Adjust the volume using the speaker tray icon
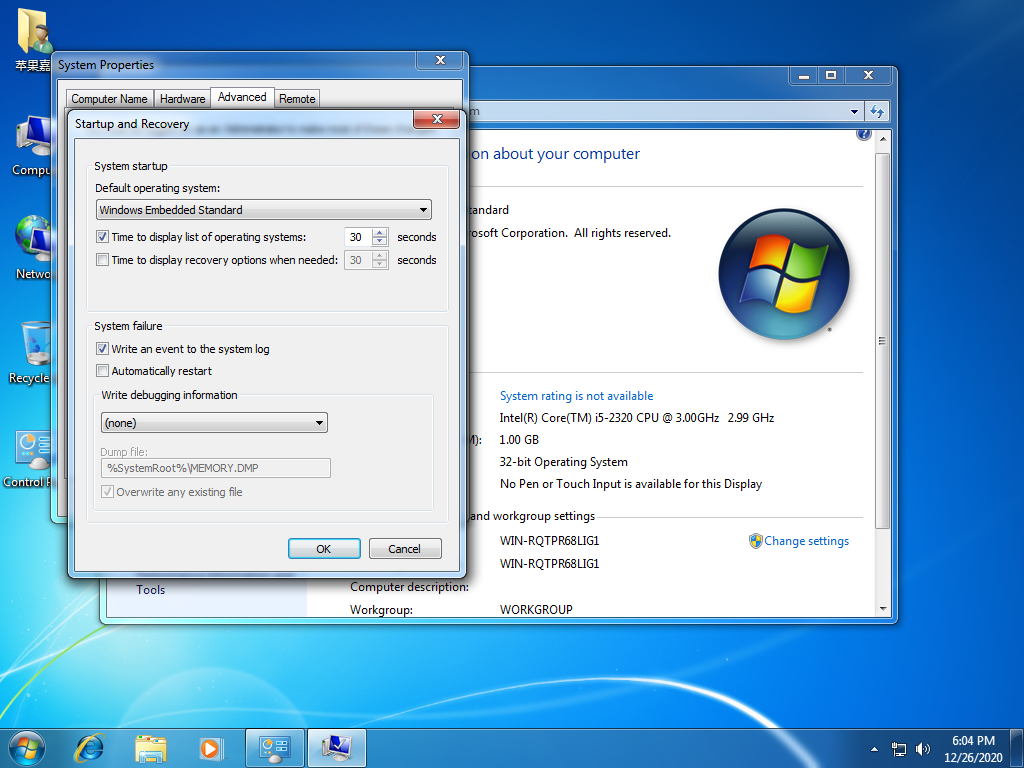The image size is (1024, 768). pos(922,748)
